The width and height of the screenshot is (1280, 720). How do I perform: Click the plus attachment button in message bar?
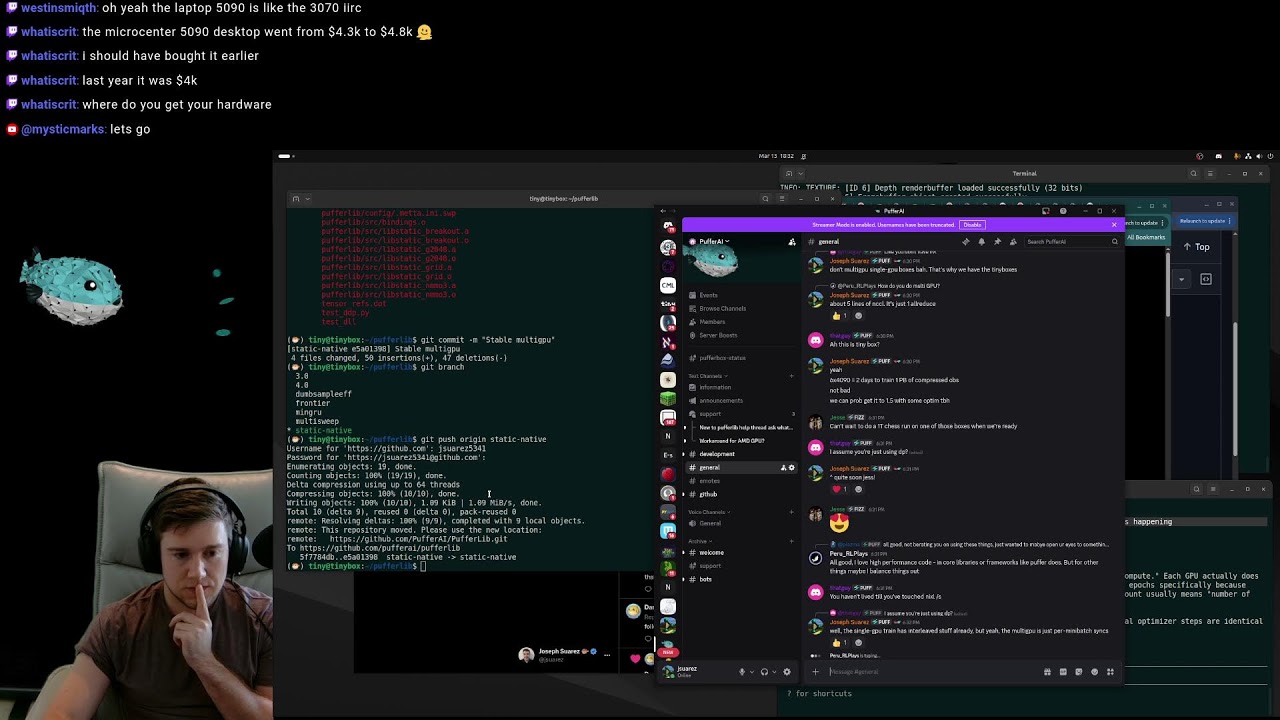(816, 672)
